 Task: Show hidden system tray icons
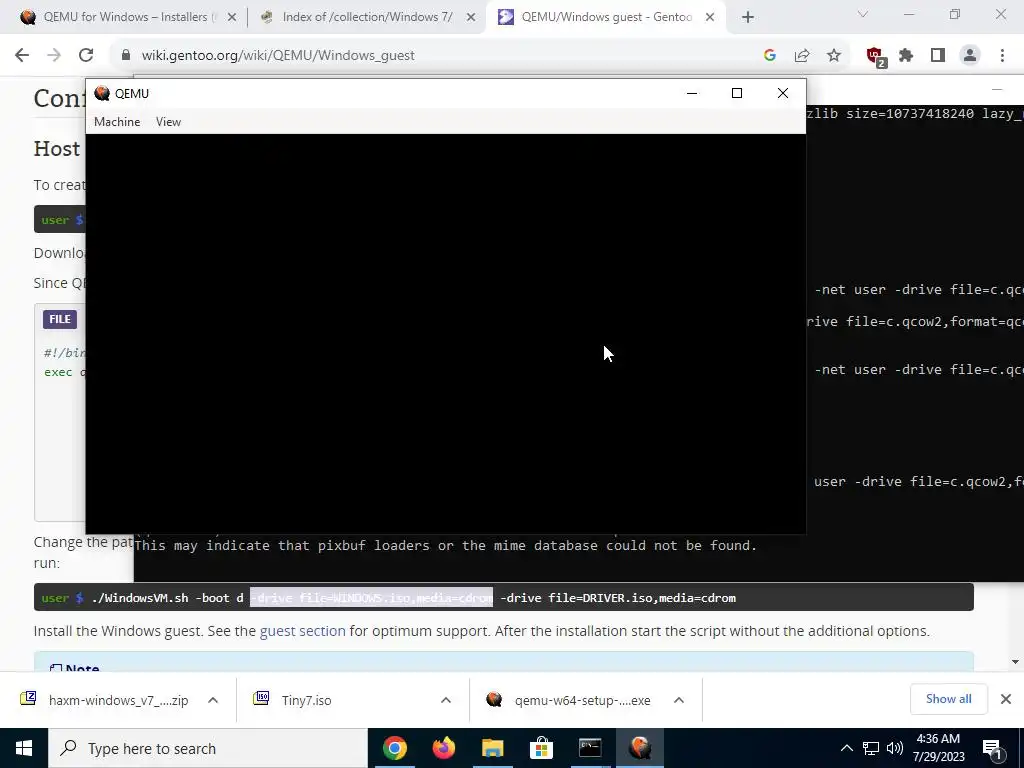846,748
